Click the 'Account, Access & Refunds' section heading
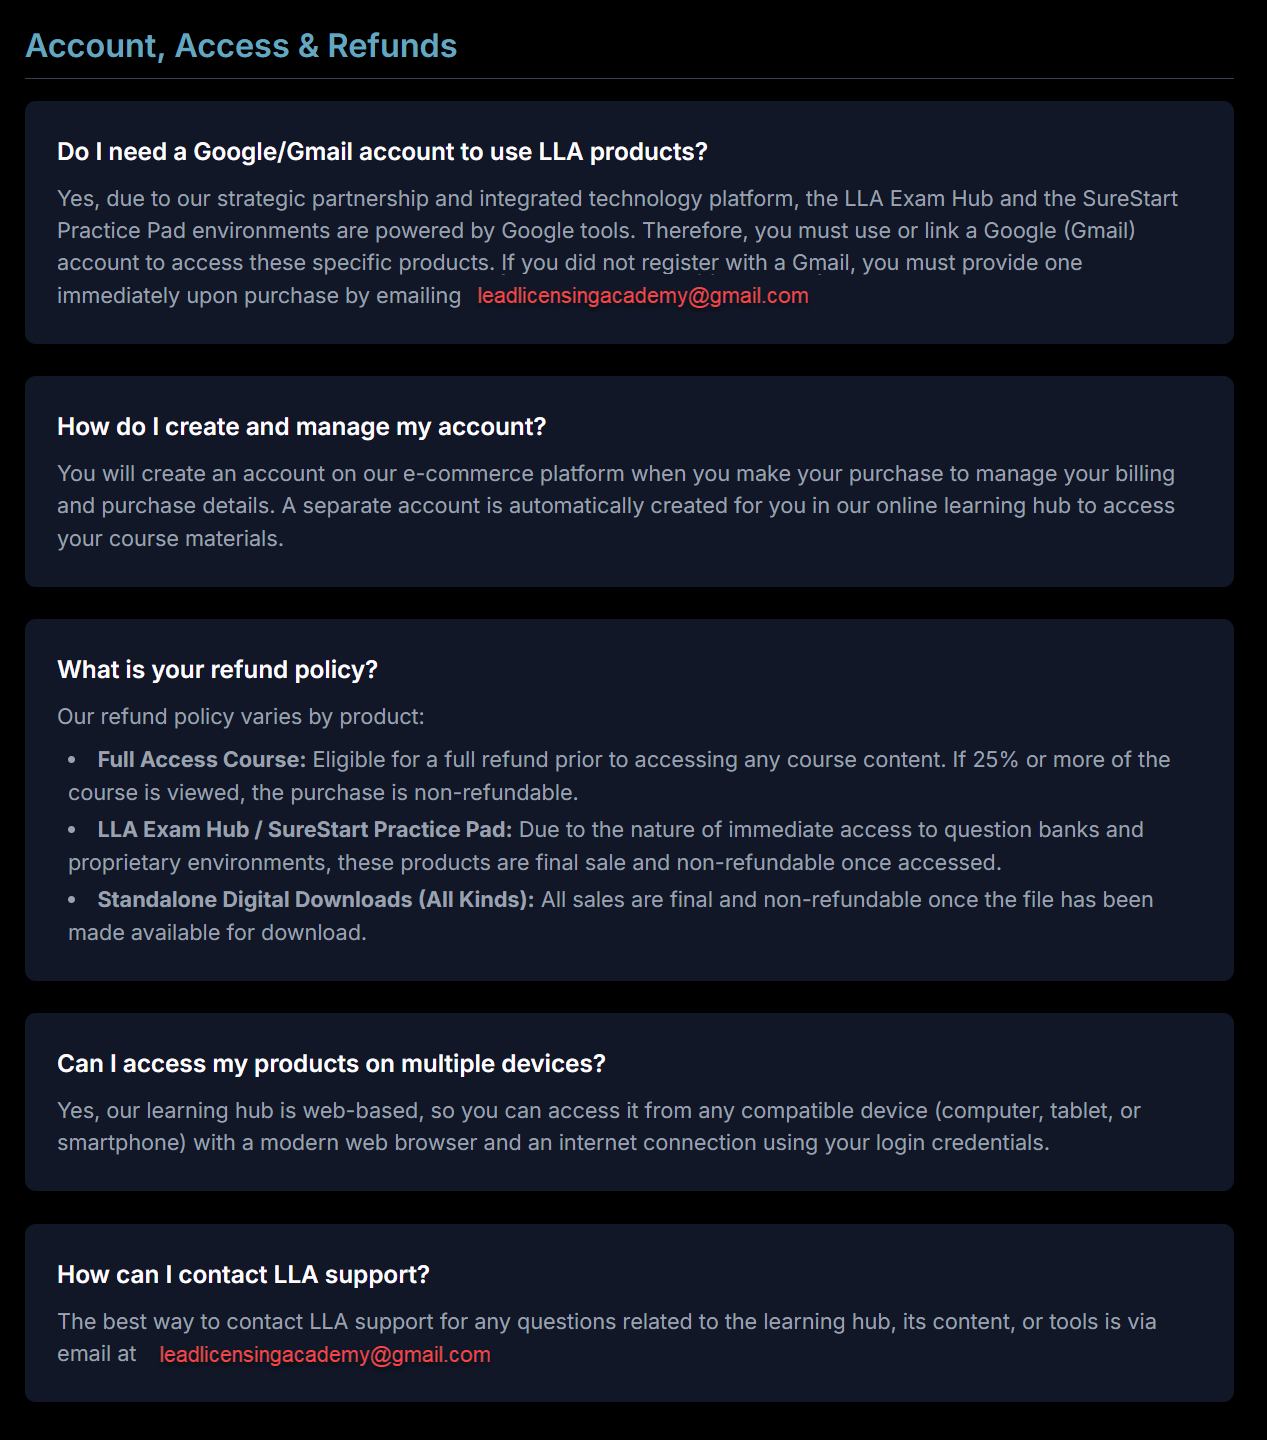Screen dimensions: 1267x1440 click(x=241, y=46)
